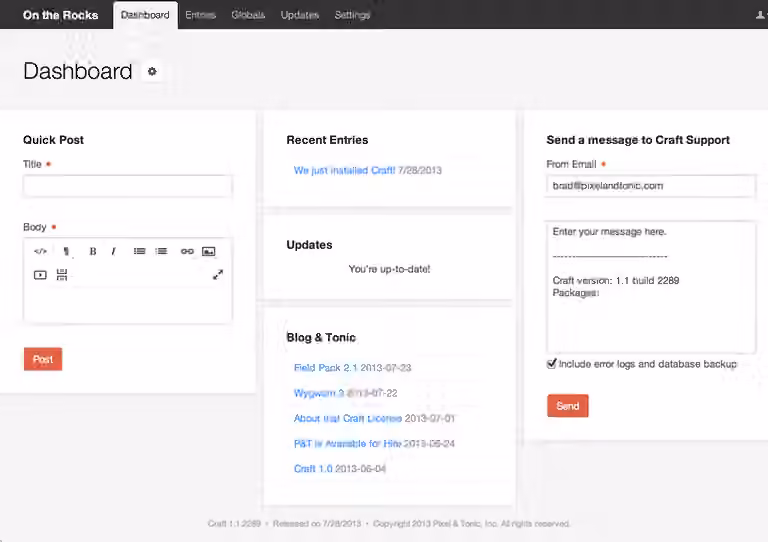
Task: Click the support message text area
Action: point(651,287)
